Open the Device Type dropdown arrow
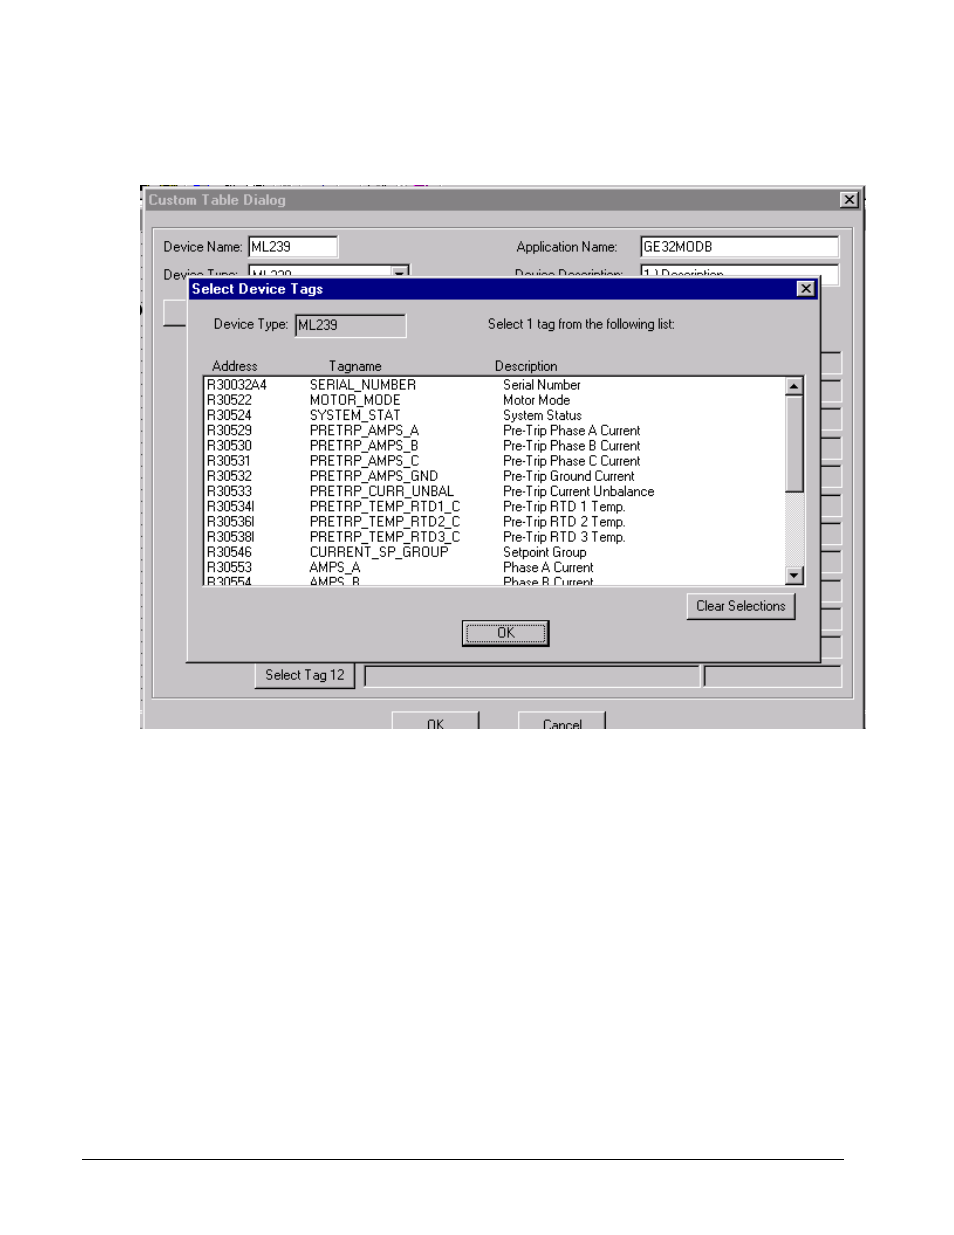The height and width of the screenshot is (1235, 954). 400,271
